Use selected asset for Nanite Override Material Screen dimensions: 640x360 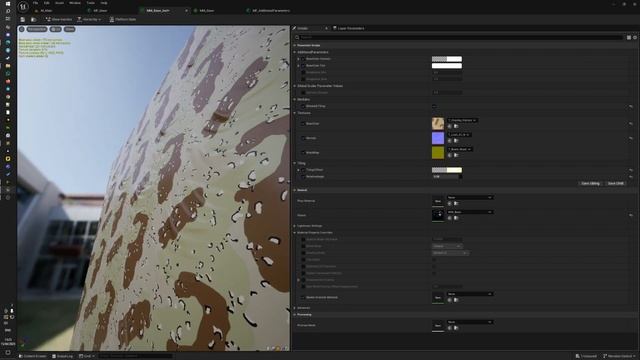(x=450, y=300)
